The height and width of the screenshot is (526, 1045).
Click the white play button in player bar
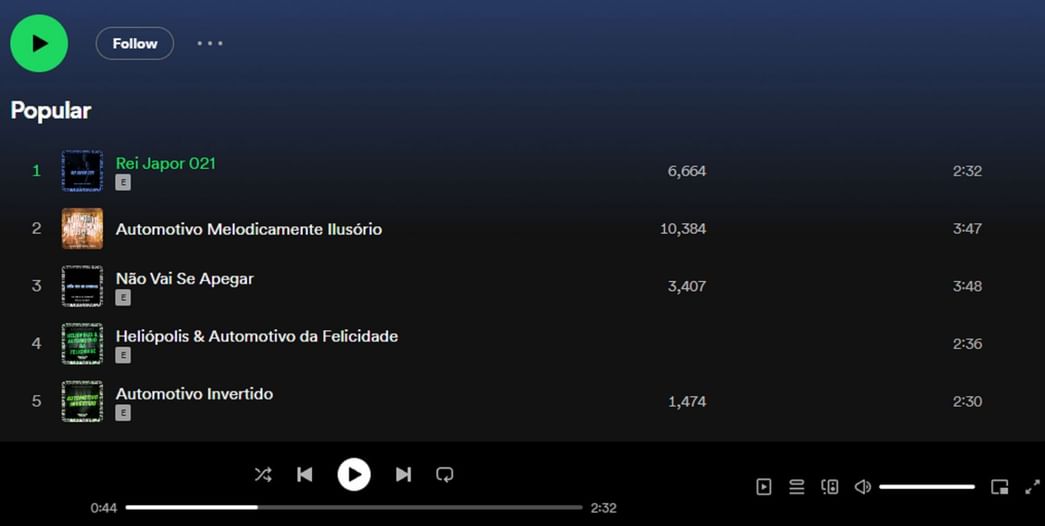tap(354, 474)
